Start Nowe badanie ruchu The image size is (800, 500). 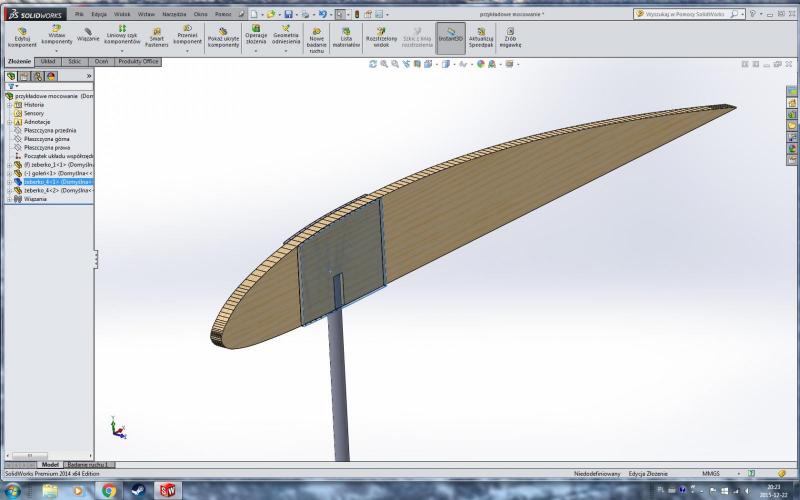[x=316, y=40]
